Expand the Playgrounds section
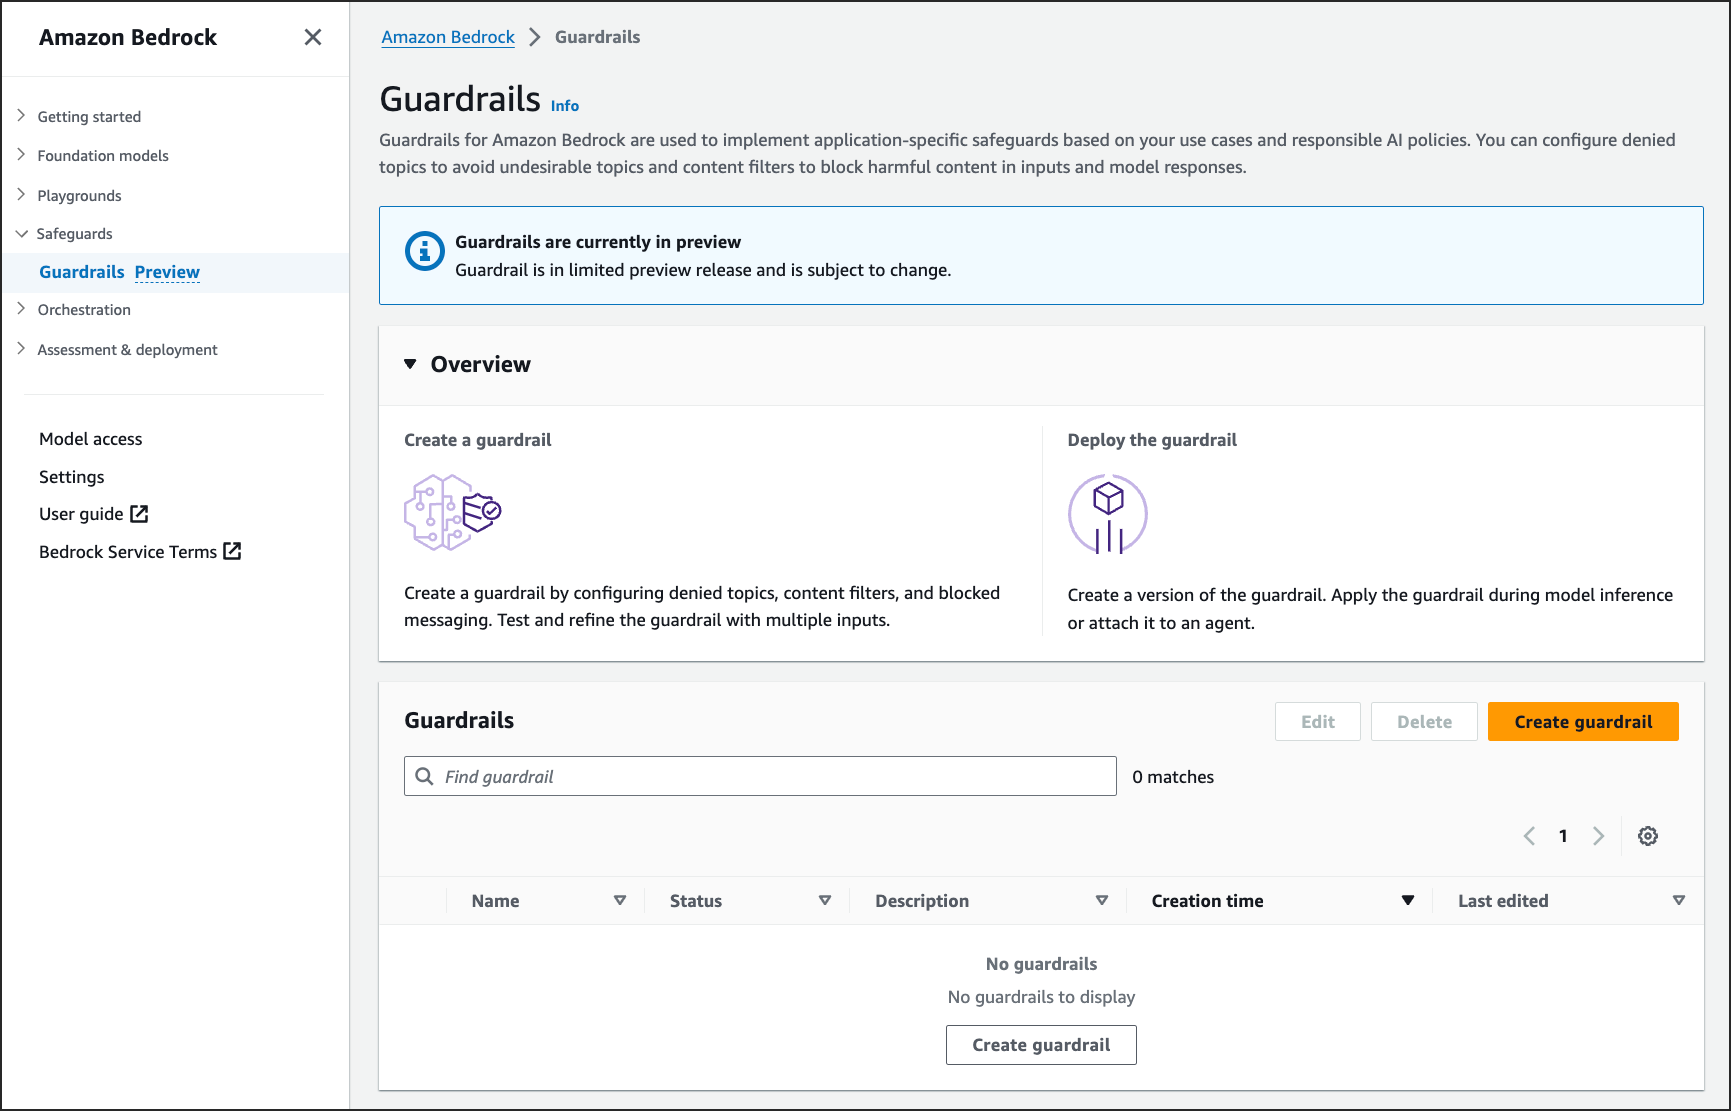The image size is (1731, 1111). (21, 195)
